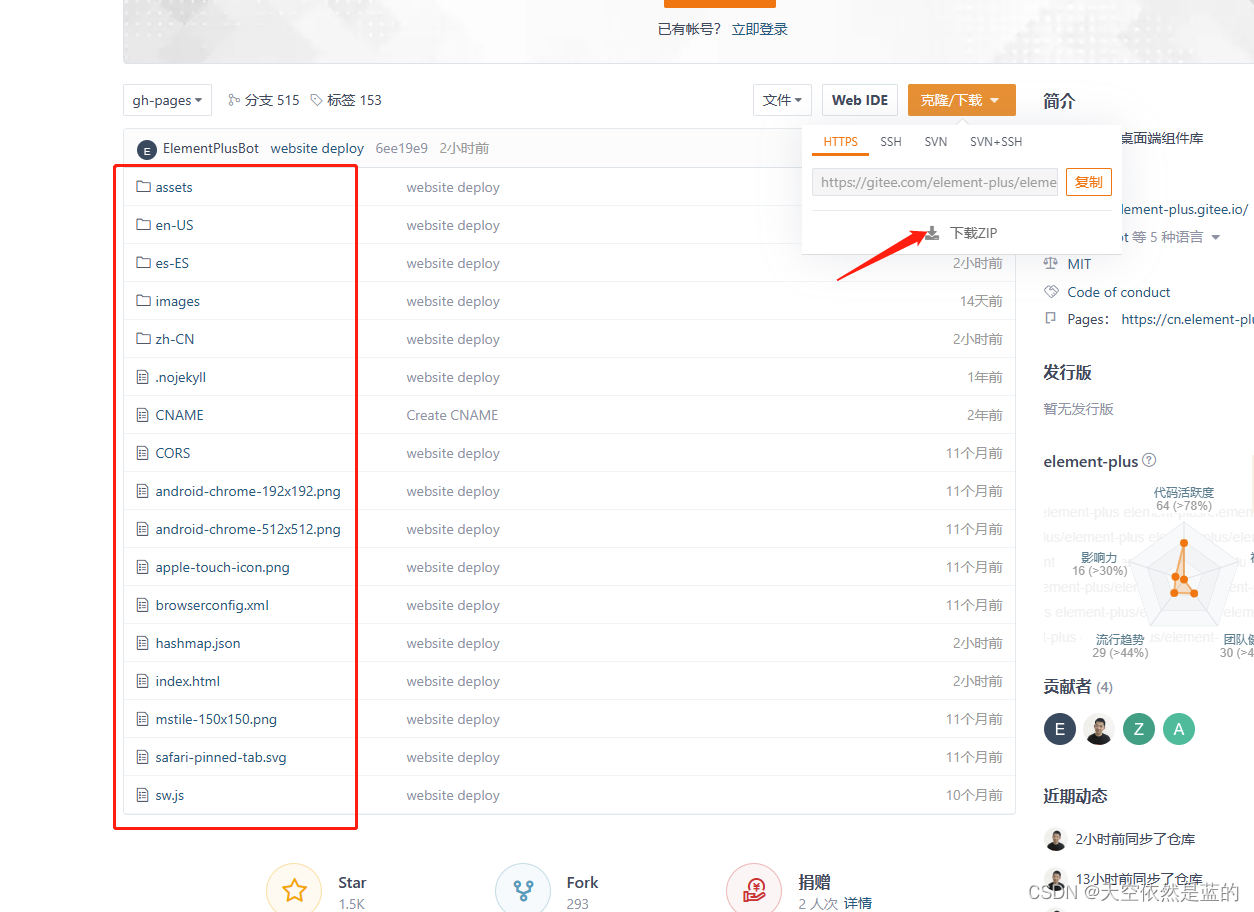Screen dimensions: 1254x912
Task: Click the 立即登录 login link
Action: [760, 29]
